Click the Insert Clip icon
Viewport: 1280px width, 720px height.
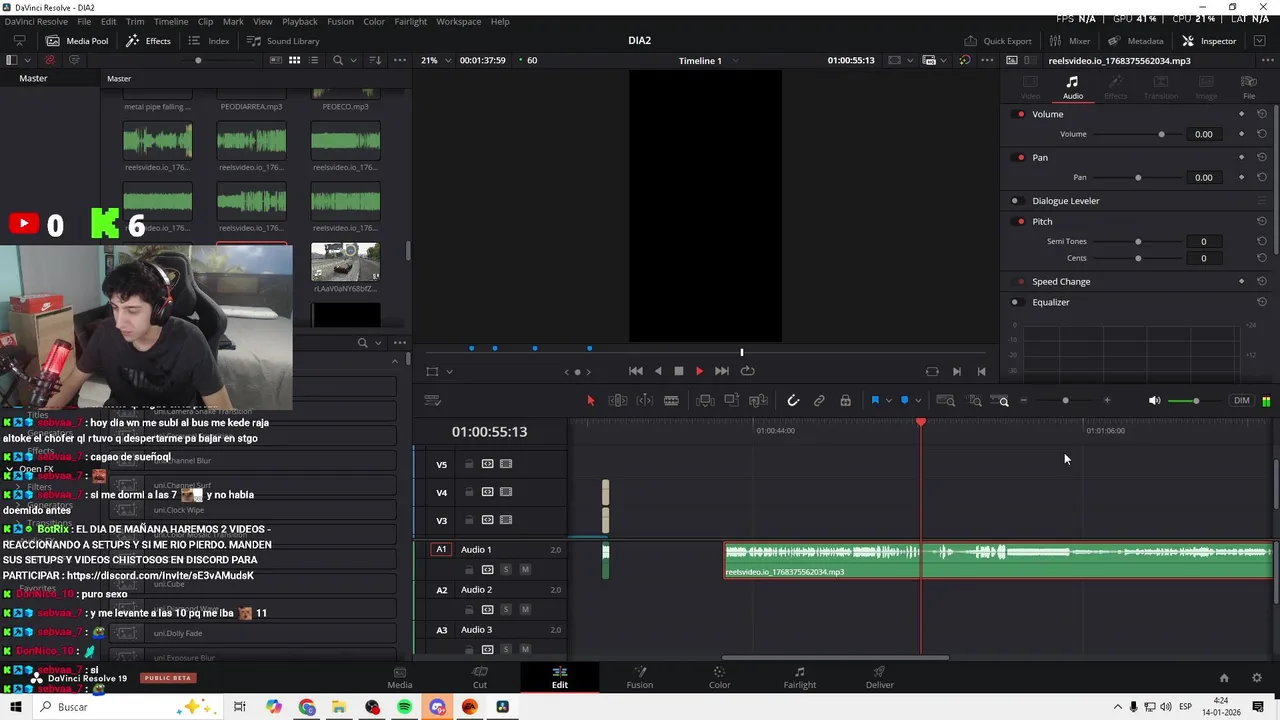[705, 401]
